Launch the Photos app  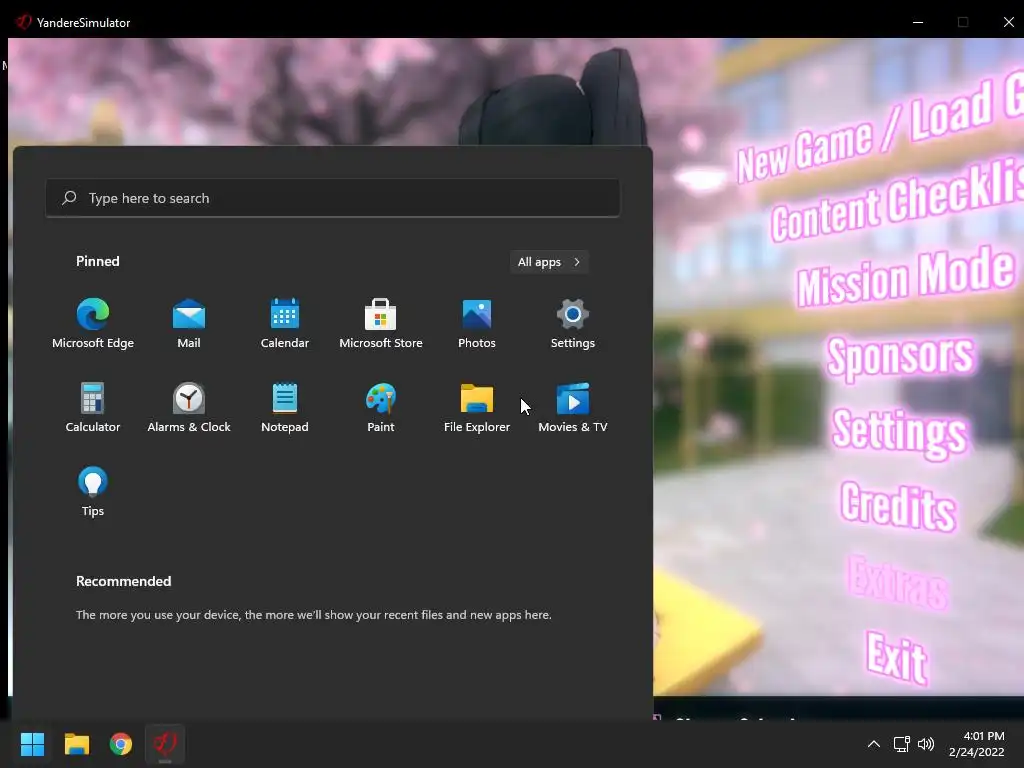click(x=477, y=323)
